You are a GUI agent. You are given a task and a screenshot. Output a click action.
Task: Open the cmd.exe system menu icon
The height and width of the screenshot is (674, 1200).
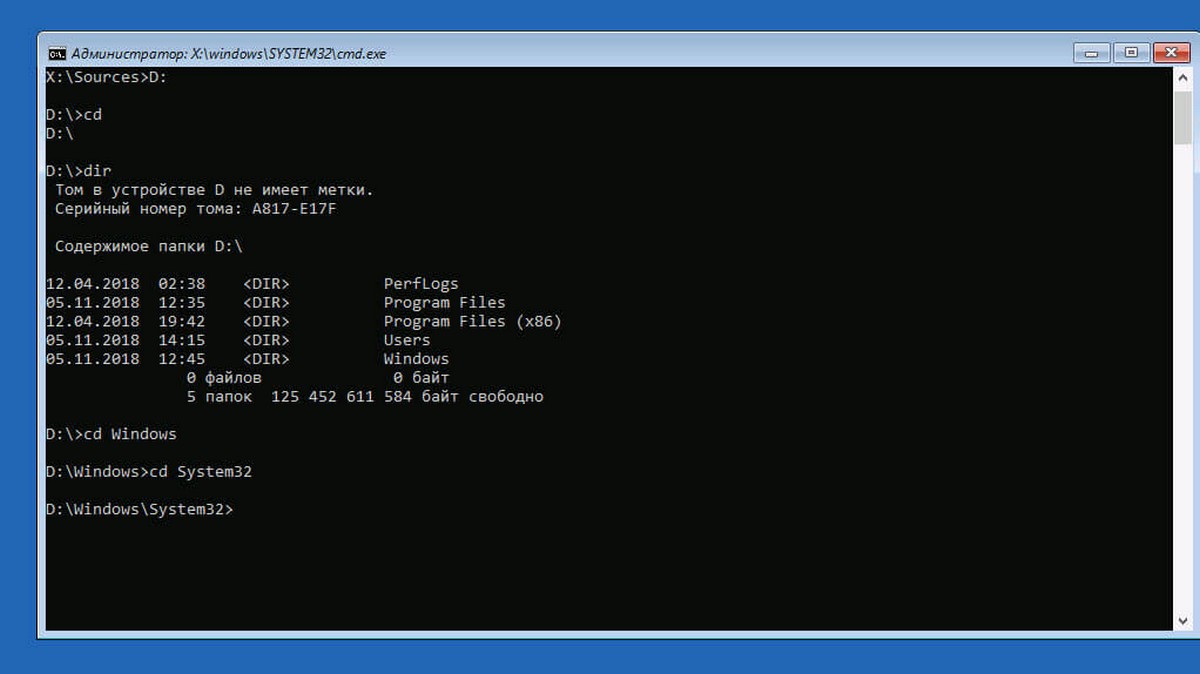click(58, 53)
